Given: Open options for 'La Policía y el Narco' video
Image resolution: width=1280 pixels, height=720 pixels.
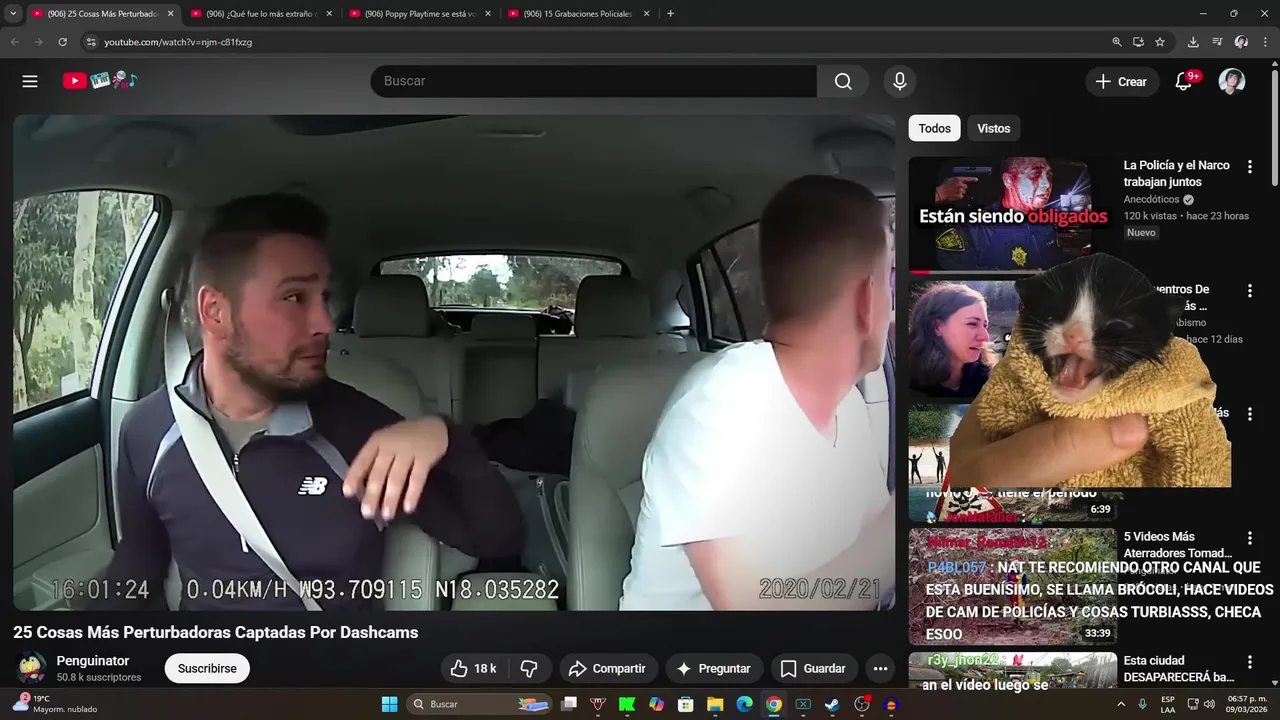Looking at the screenshot, I should pyautogui.click(x=1249, y=167).
